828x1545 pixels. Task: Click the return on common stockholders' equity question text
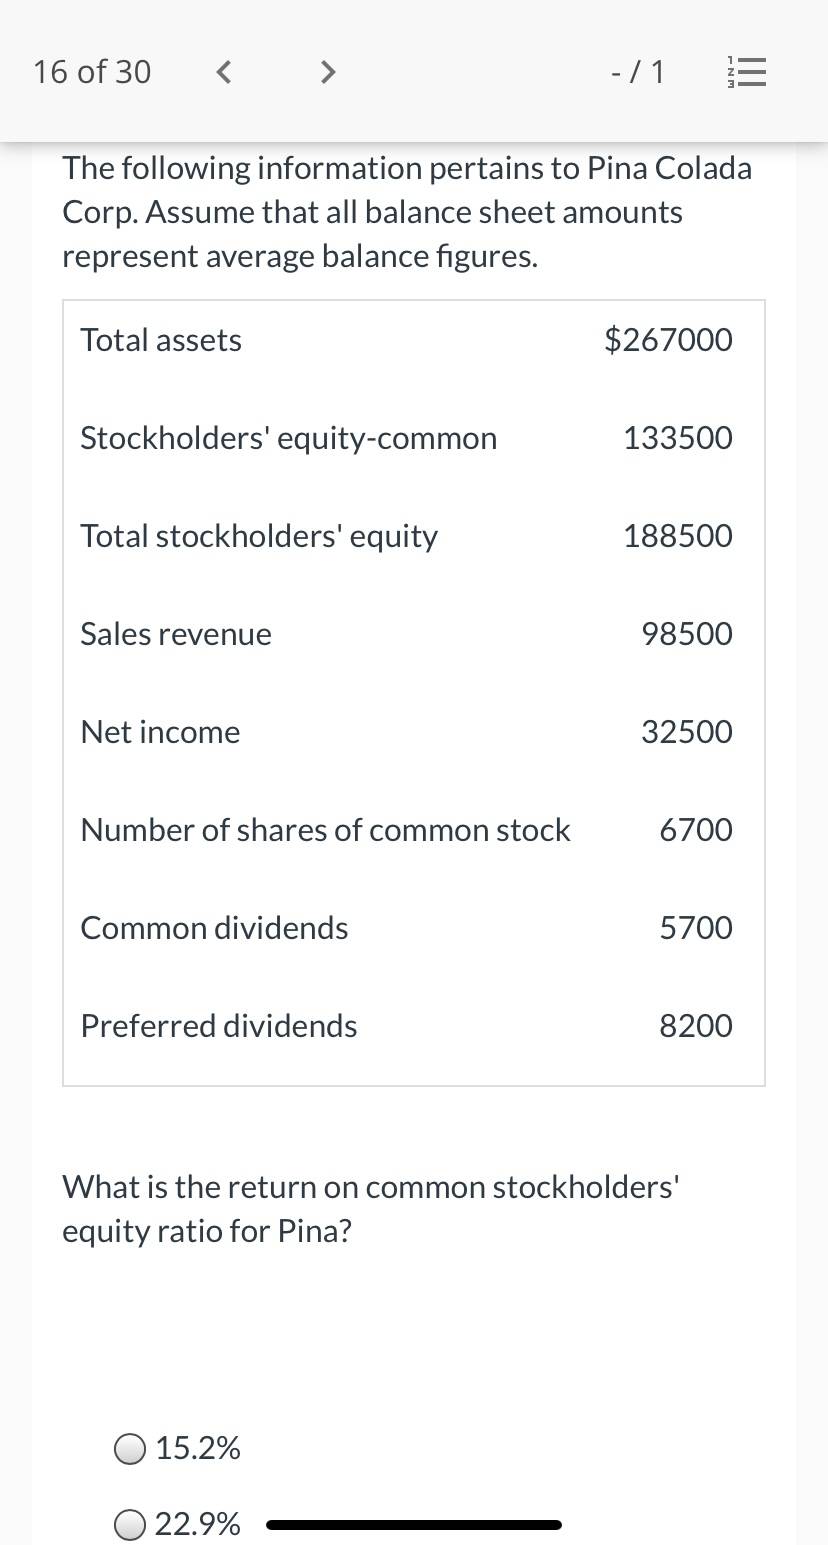coord(371,1208)
